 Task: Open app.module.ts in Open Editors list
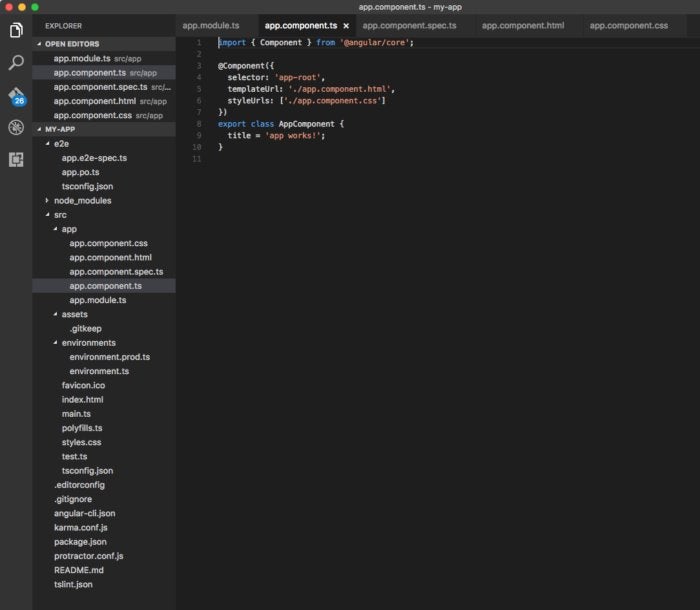point(104,58)
